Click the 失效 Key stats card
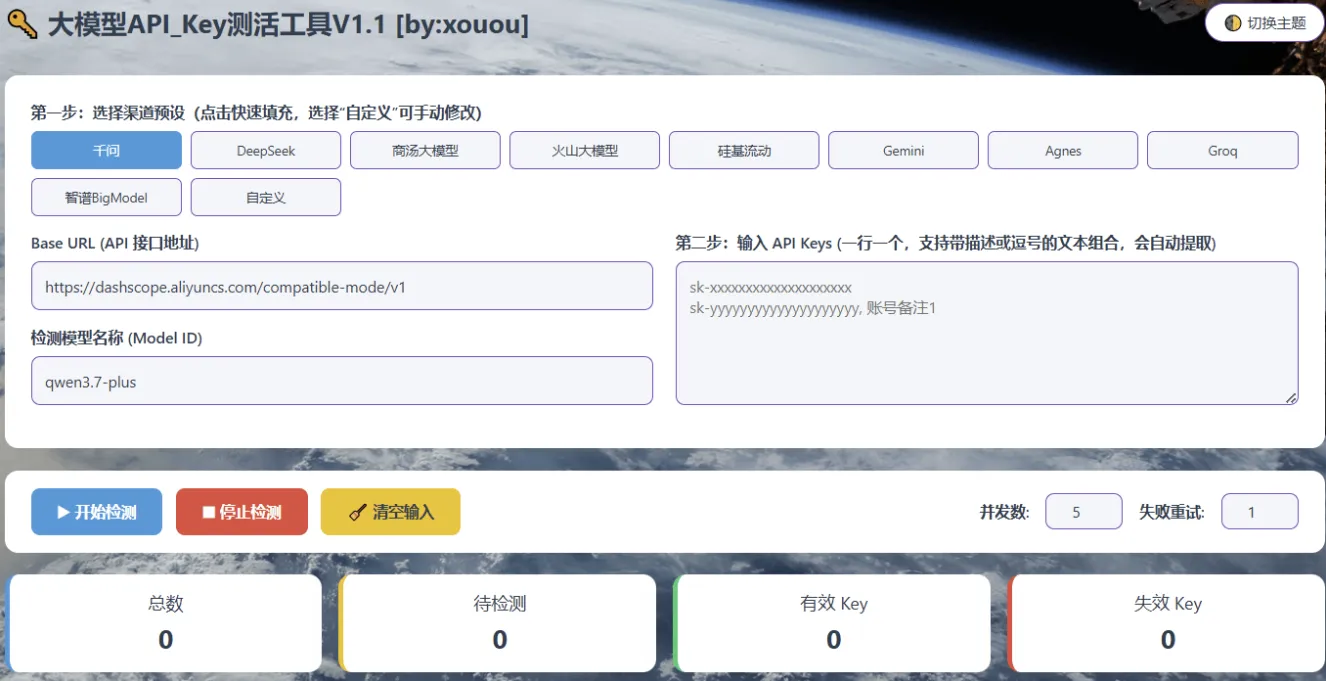The width and height of the screenshot is (1326, 681). (x=1166, y=622)
